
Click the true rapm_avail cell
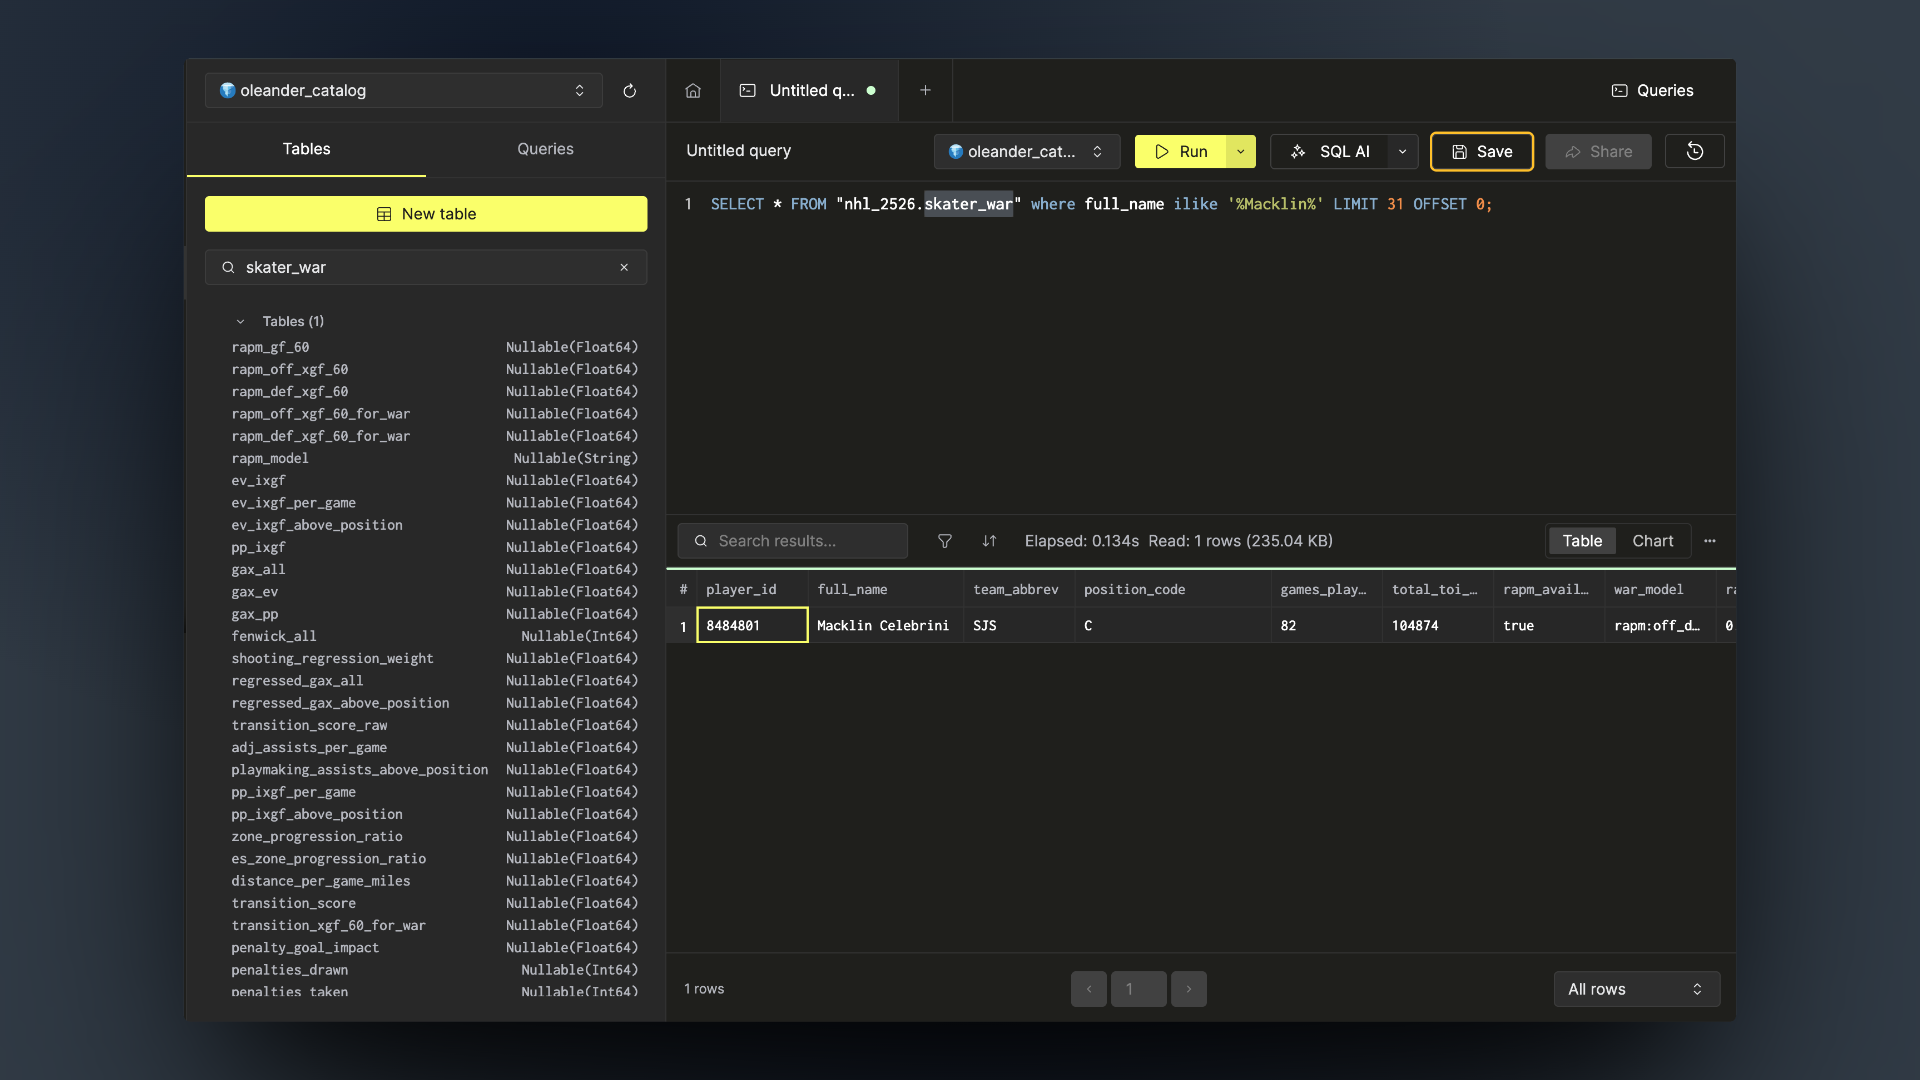pos(1548,625)
